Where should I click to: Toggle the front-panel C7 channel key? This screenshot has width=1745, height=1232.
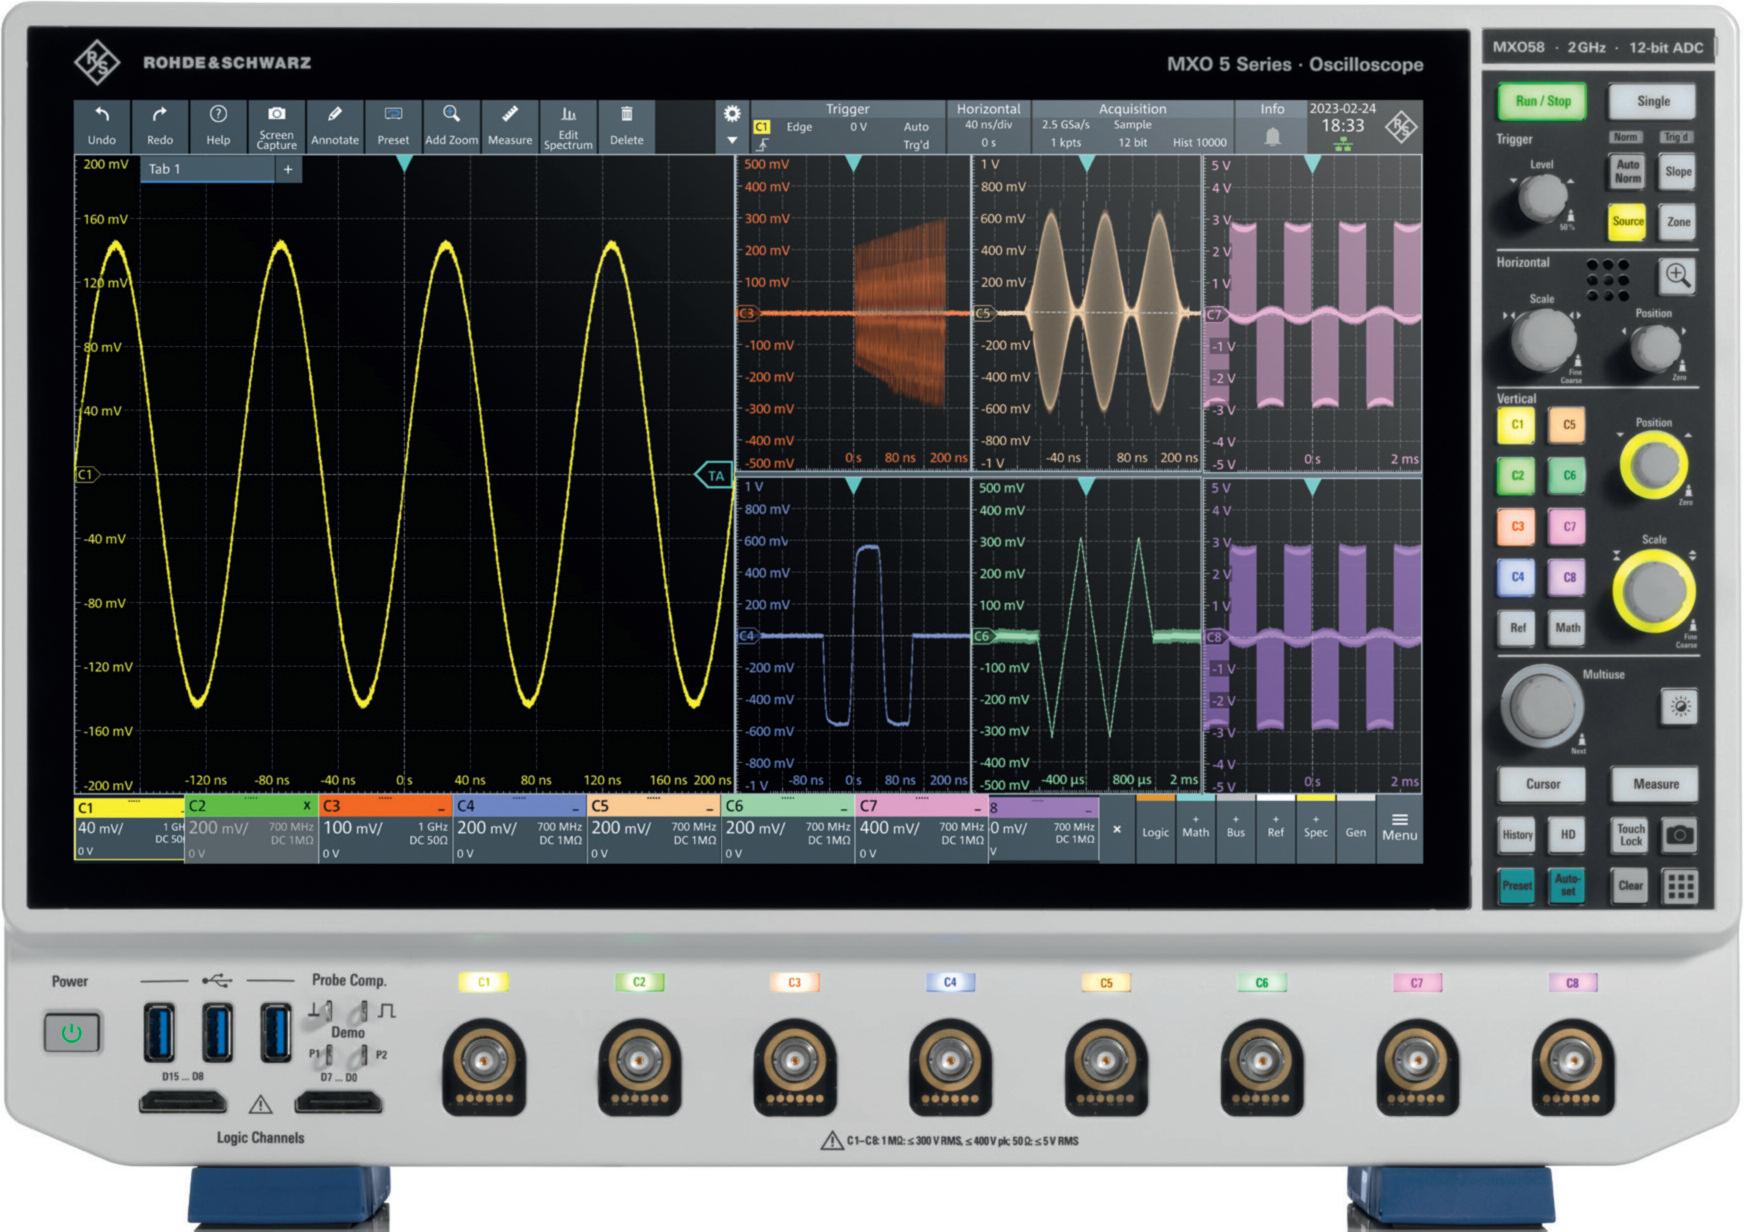pyautogui.click(x=1568, y=527)
